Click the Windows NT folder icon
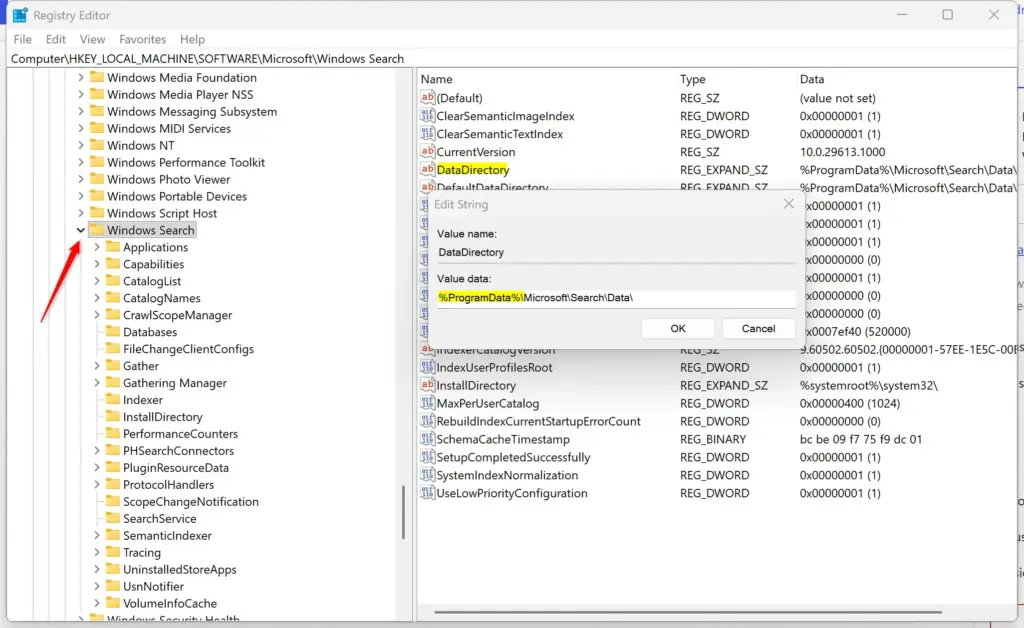The height and width of the screenshot is (628, 1024). [x=97, y=144]
